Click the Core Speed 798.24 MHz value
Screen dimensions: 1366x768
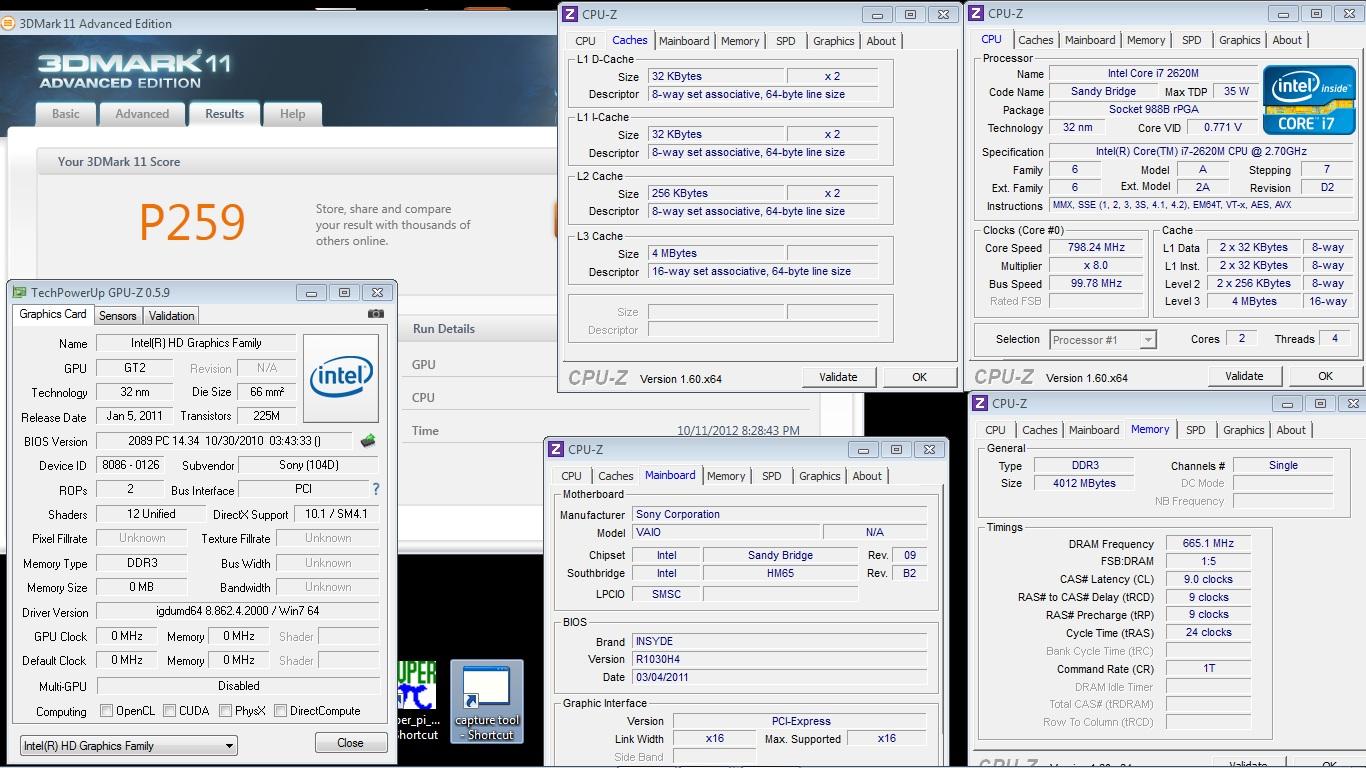click(x=1096, y=247)
